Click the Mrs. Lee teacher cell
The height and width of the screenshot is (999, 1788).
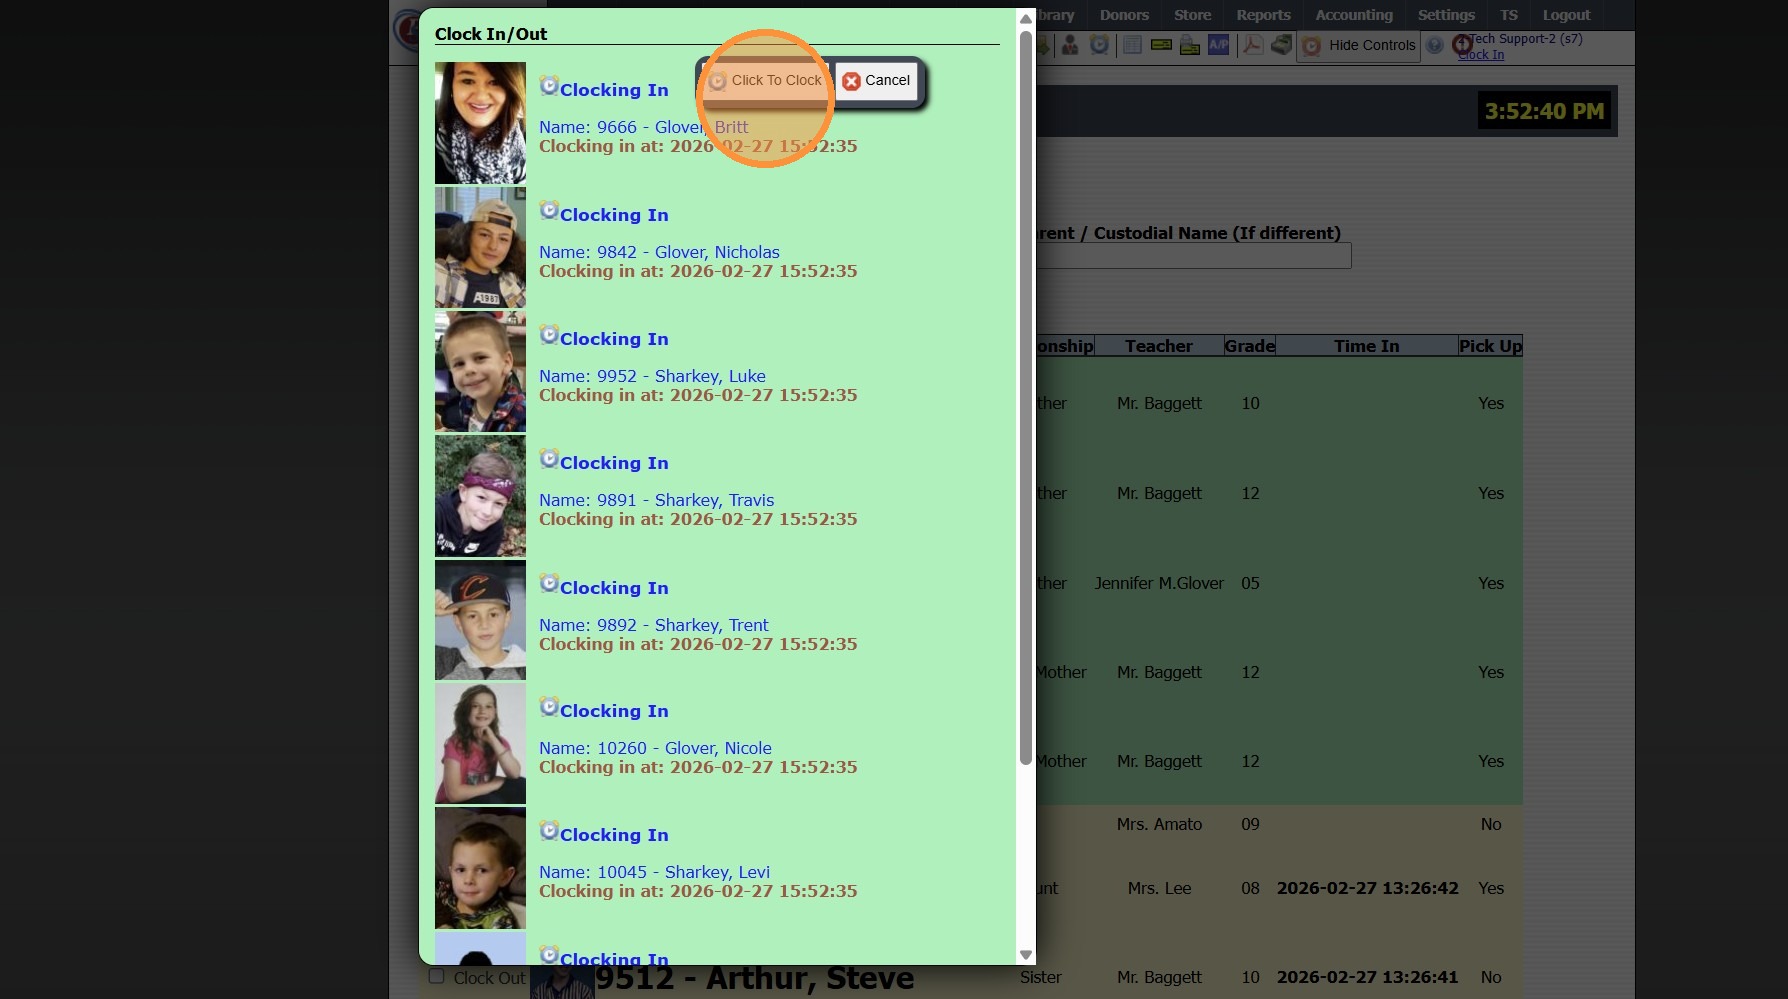(1159, 888)
